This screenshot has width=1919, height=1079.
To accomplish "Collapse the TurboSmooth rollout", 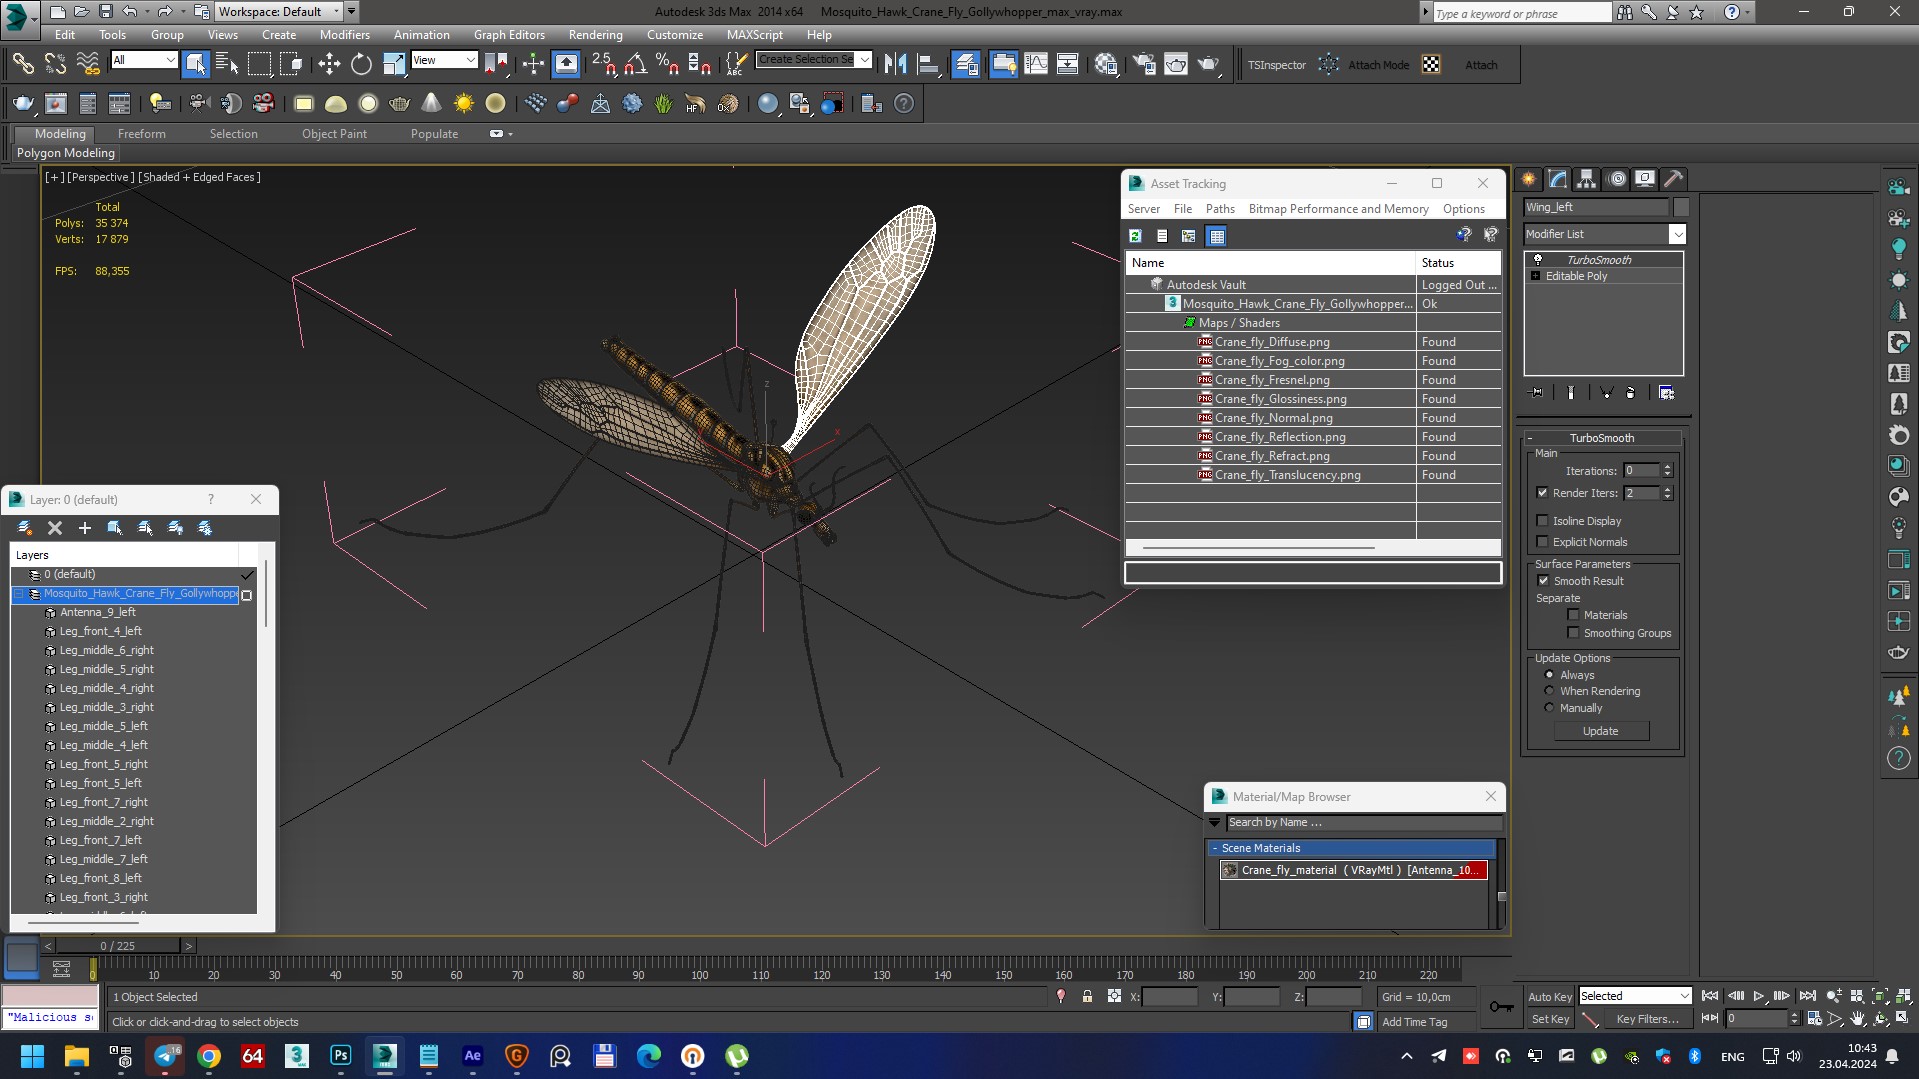I will pos(1601,438).
